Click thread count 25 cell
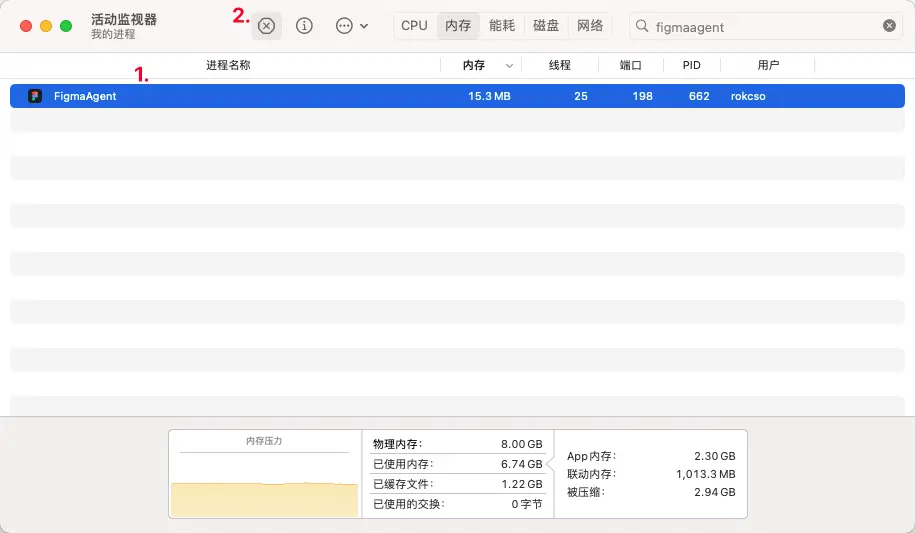Viewport: 915px width, 533px height. pyautogui.click(x=581, y=96)
